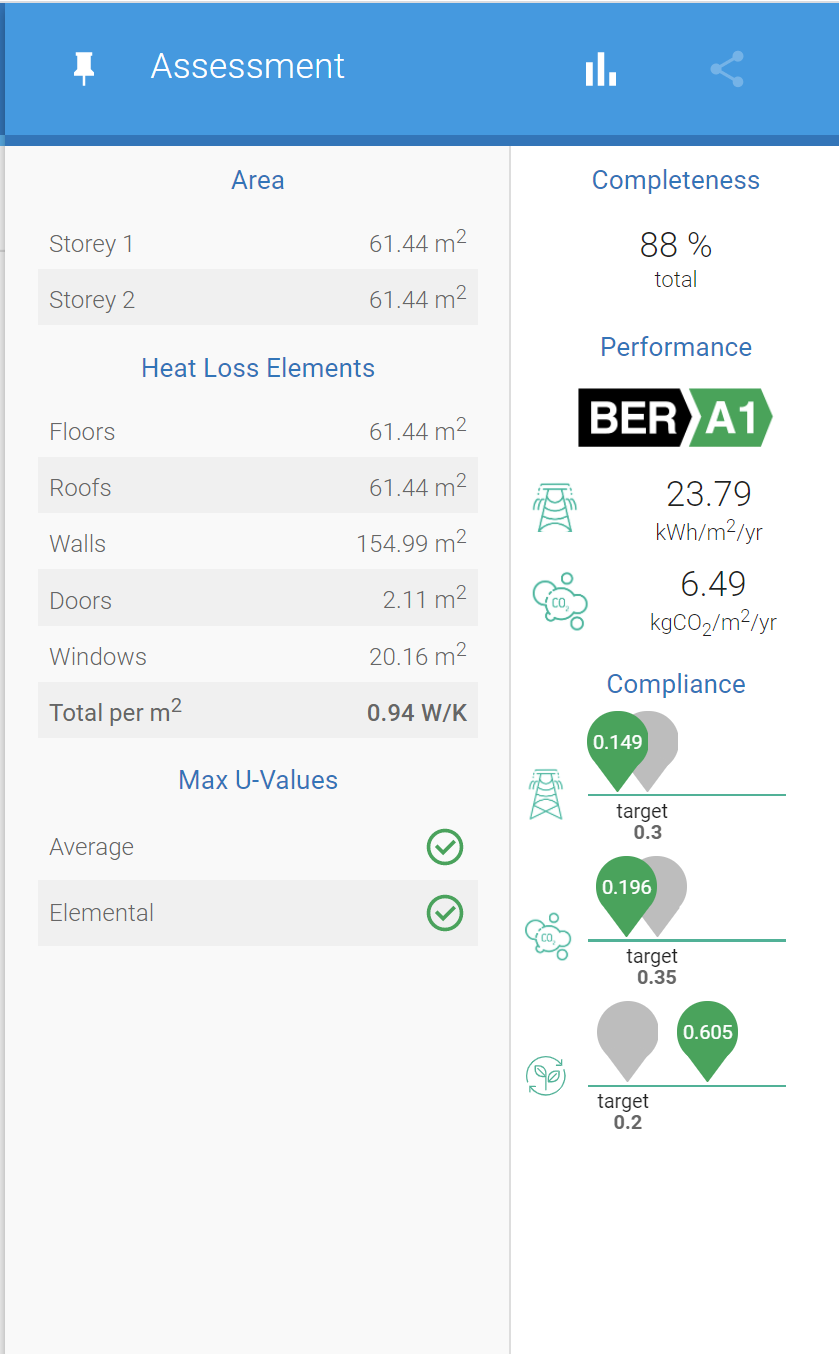The width and height of the screenshot is (839, 1354).
Task: Click the pin icon in header
Action: pyautogui.click(x=84, y=68)
